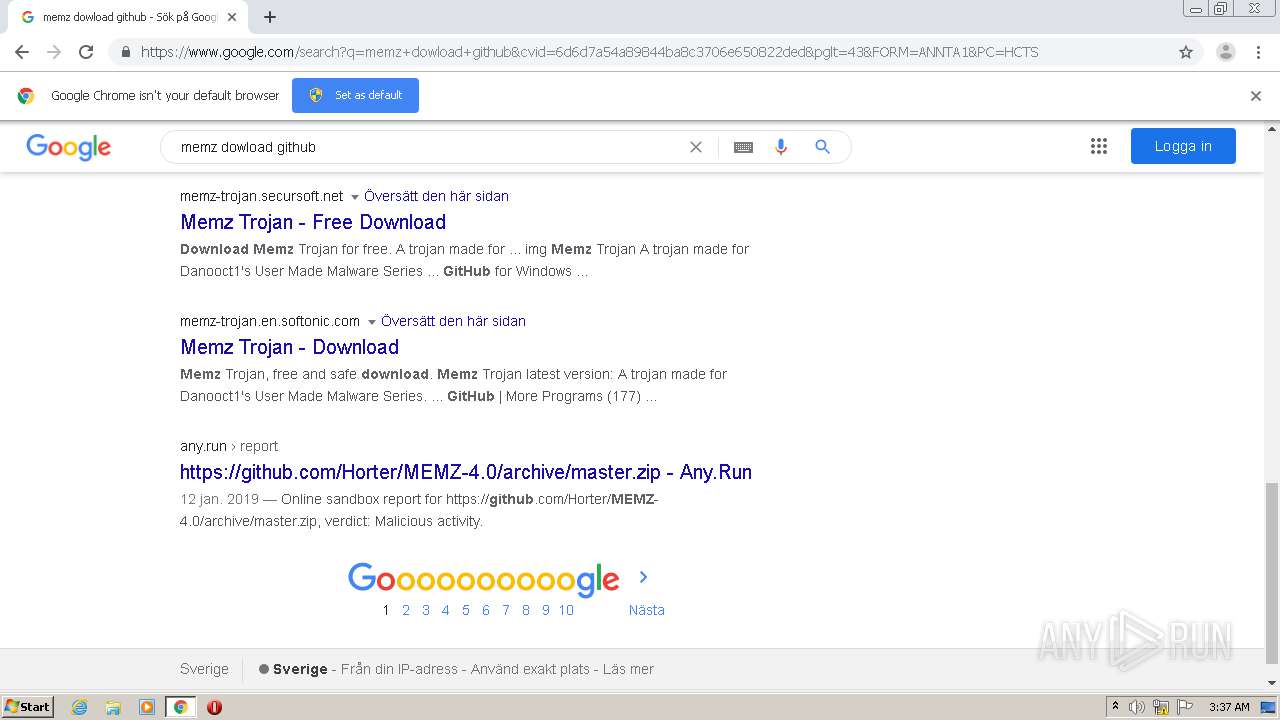The image size is (1280, 720).
Task: Click the volume speaker tray icon
Action: 1137,707
